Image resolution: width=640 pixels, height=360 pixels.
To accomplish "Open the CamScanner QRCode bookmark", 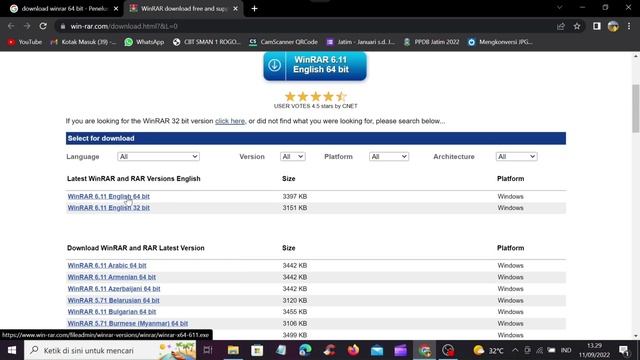I will point(283,42).
